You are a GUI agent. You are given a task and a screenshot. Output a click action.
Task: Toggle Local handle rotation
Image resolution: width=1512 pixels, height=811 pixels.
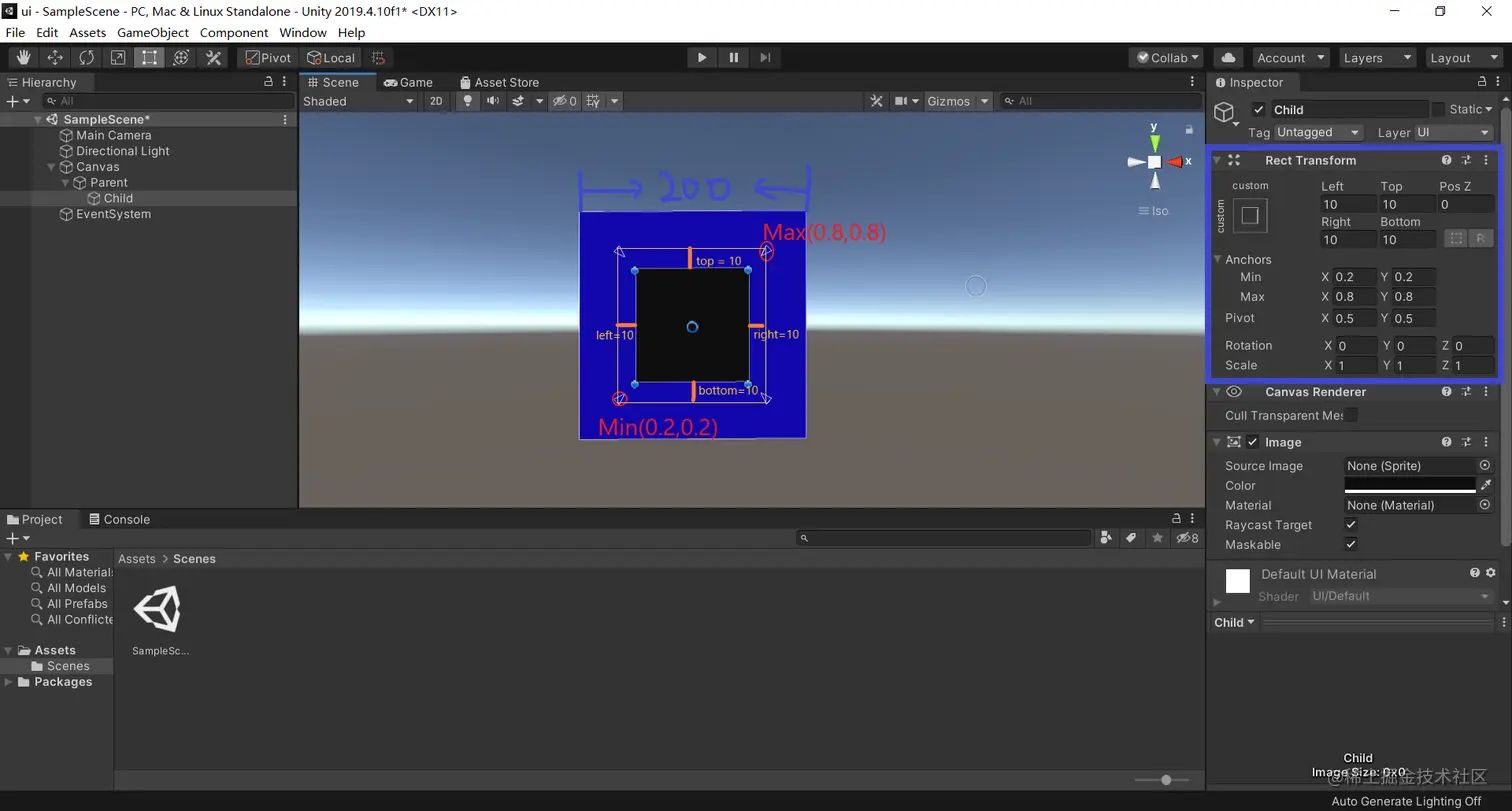(x=331, y=58)
